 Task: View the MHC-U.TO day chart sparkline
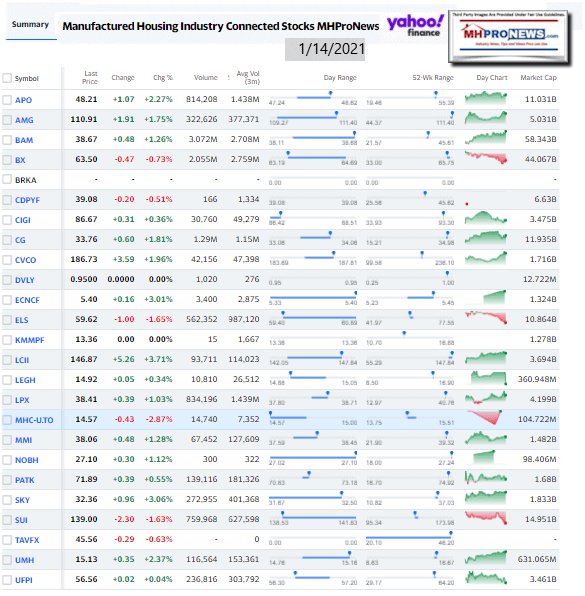pyautogui.click(x=485, y=417)
